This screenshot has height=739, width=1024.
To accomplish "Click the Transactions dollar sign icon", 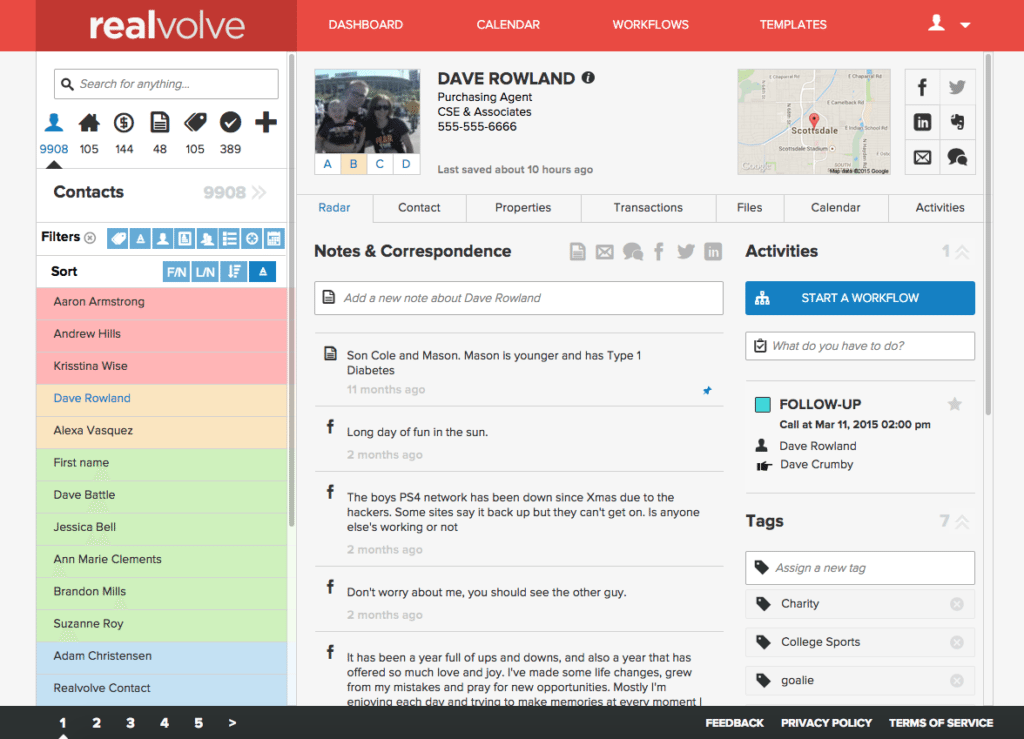I will pyautogui.click(x=124, y=123).
